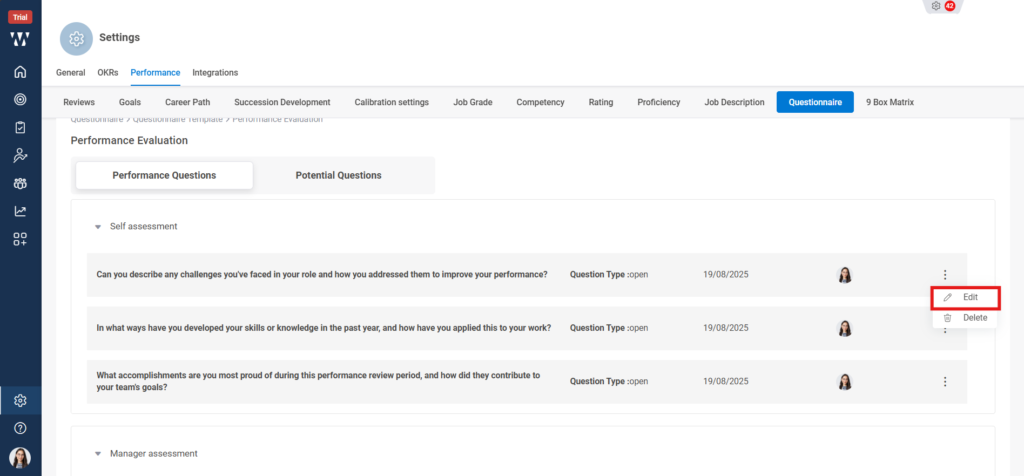Select the Questionnaire sub-tab
This screenshot has width=1024, height=476.
click(x=815, y=102)
